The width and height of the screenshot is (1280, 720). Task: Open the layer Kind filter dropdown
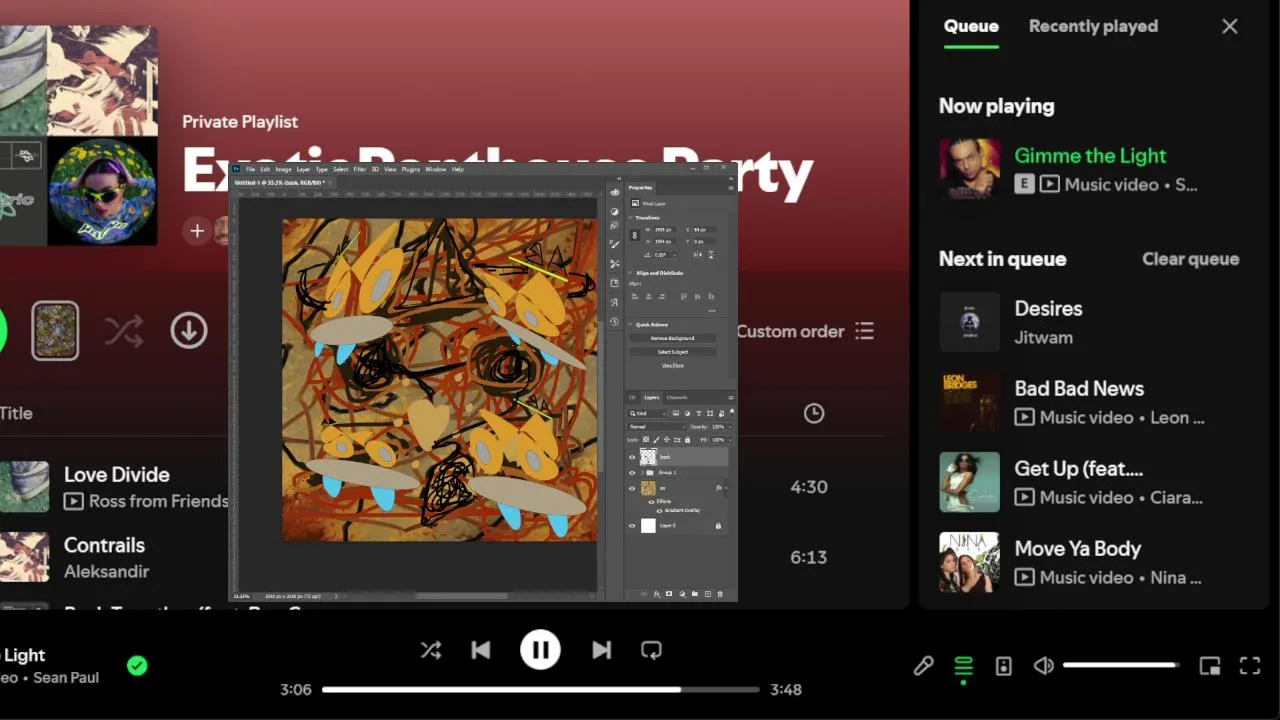coord(647,413)
